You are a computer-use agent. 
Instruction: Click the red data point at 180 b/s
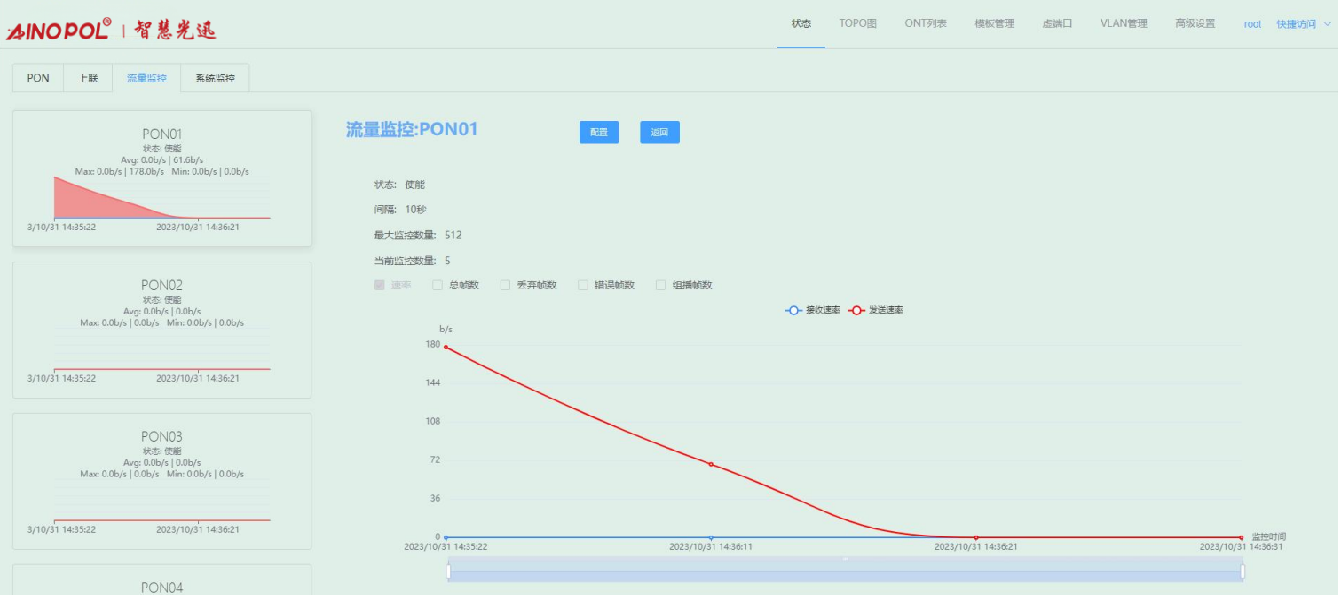(x=446, y=347)
